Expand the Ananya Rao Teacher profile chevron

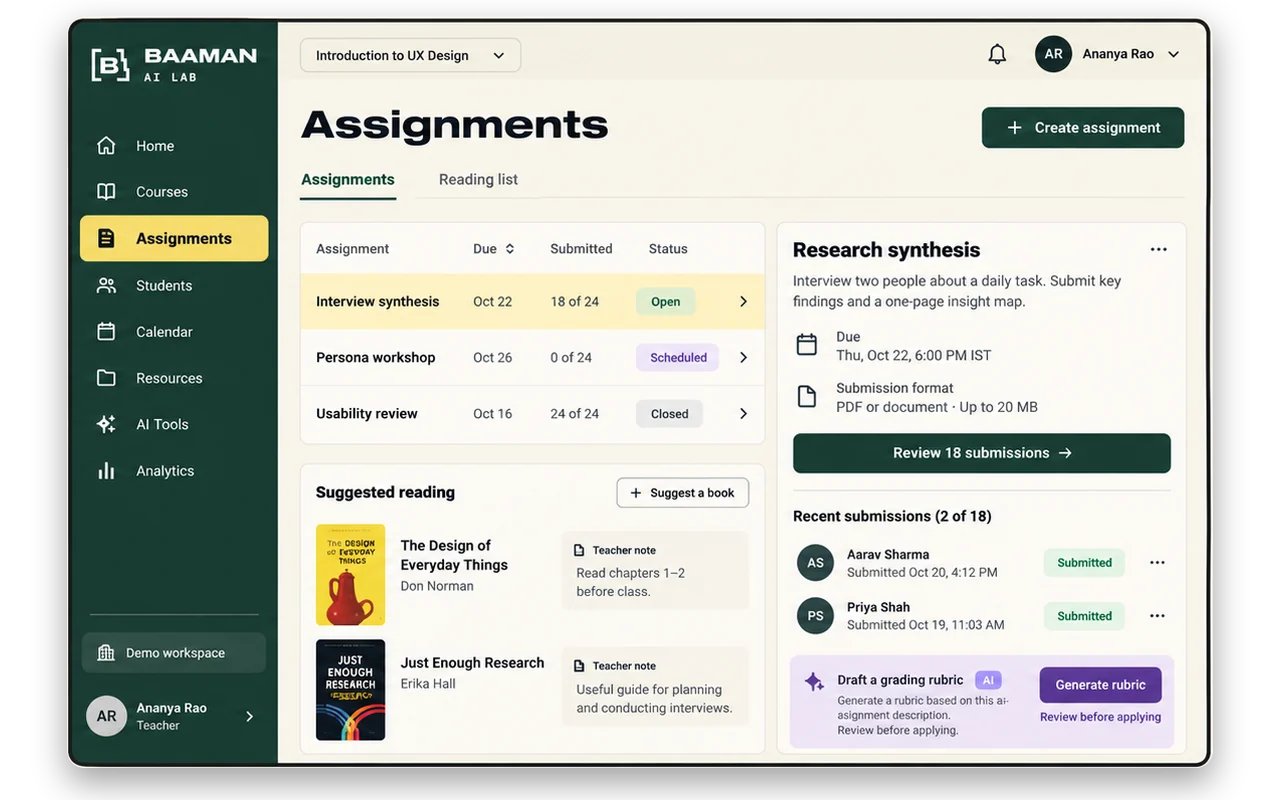pyautogui.click(x=250, y=716)
